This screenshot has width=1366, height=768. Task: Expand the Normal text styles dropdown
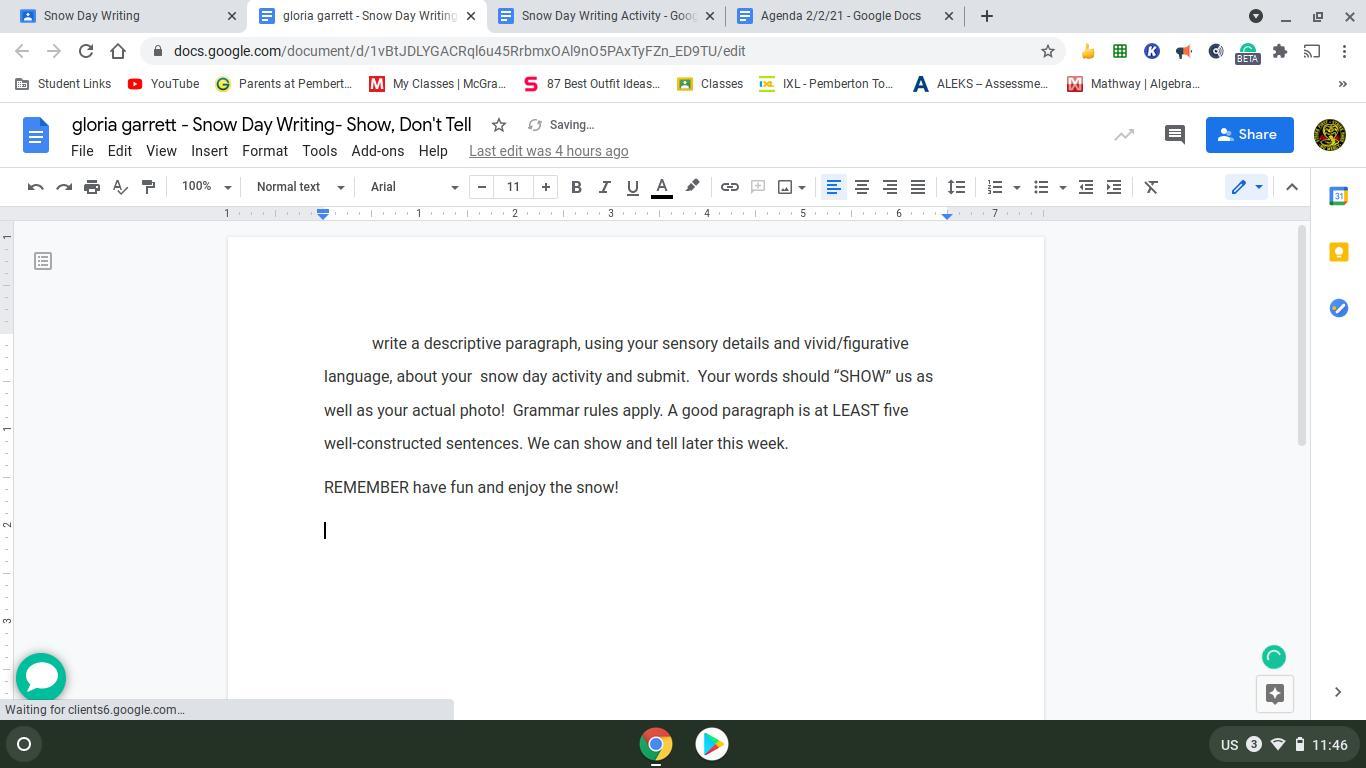coord(300,187)
